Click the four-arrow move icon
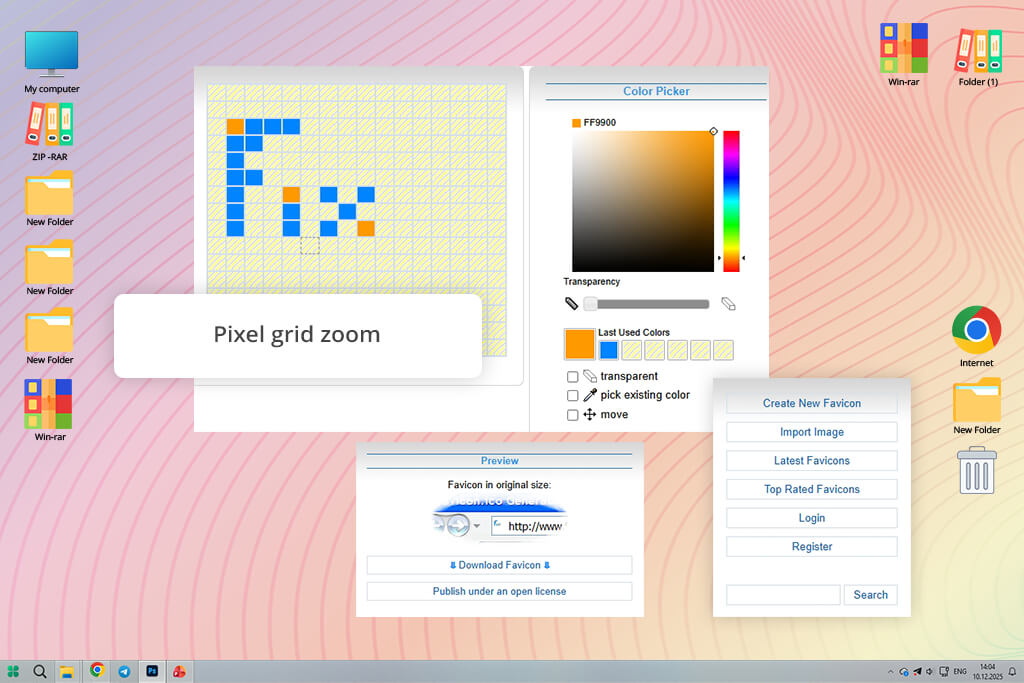This screenshot has height=683, width=1024. [x=590, y=414]
